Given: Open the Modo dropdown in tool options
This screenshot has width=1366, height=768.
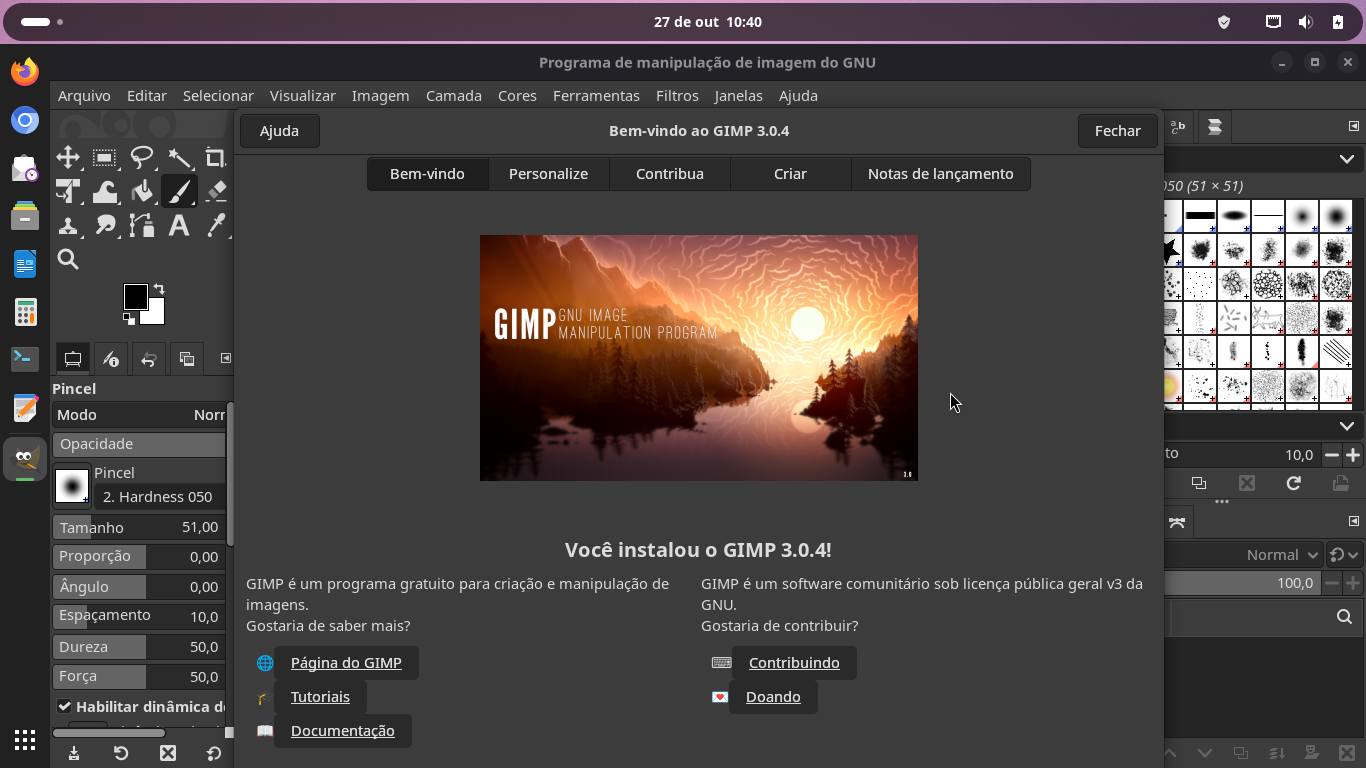Looking at the screenshot, I should coord(140,415).
